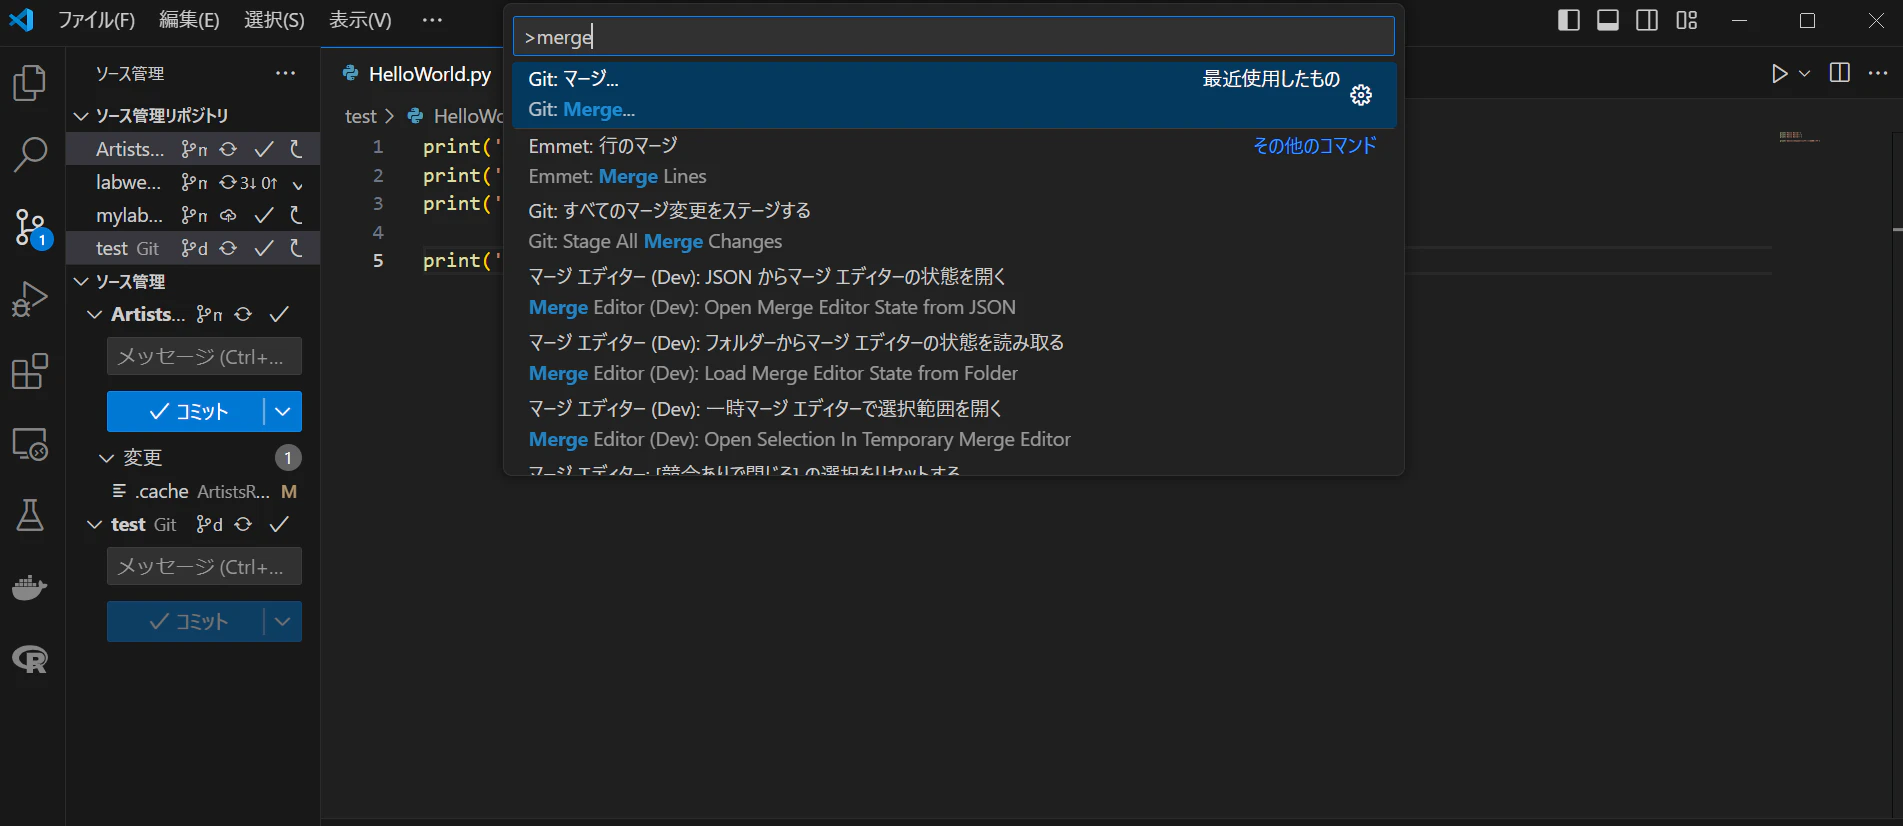1903x826 pixels.
Task: Branch icon on labwe repository row
Action: click(194, 182)
